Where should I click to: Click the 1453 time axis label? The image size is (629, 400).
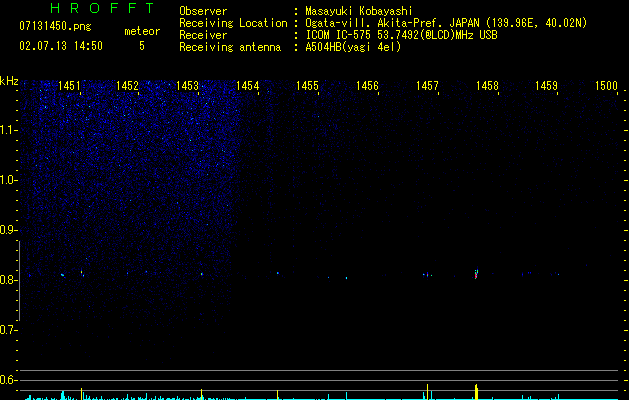click(187, 86)
